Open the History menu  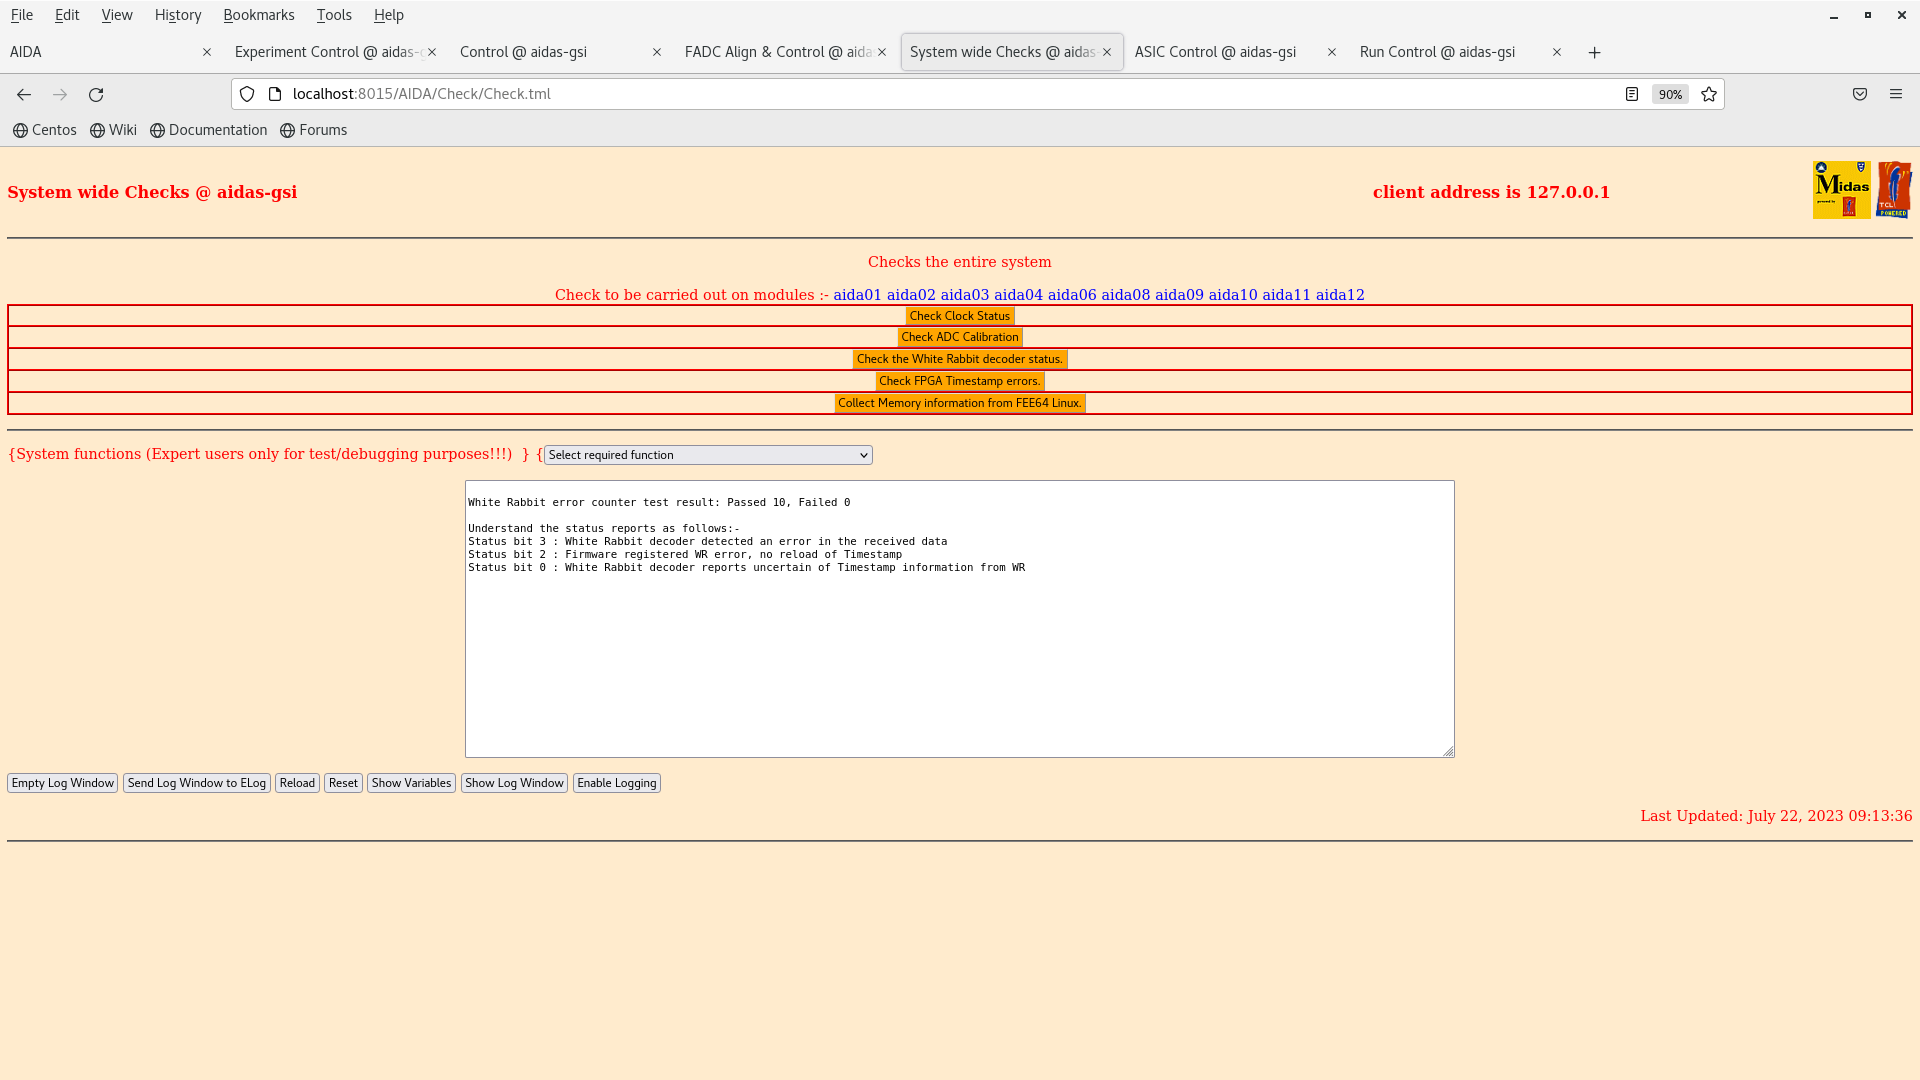[178, 15]
